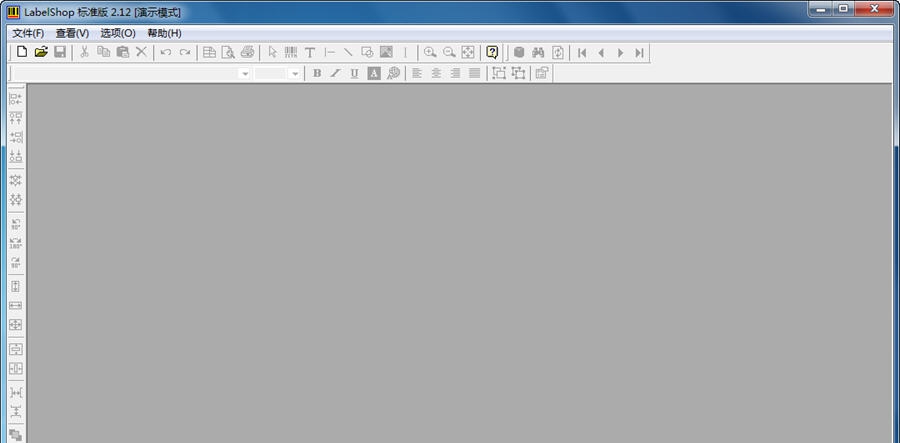Expand the font size dropdown
The height and width of the screenshot is (443, 900).
[295, 73]
